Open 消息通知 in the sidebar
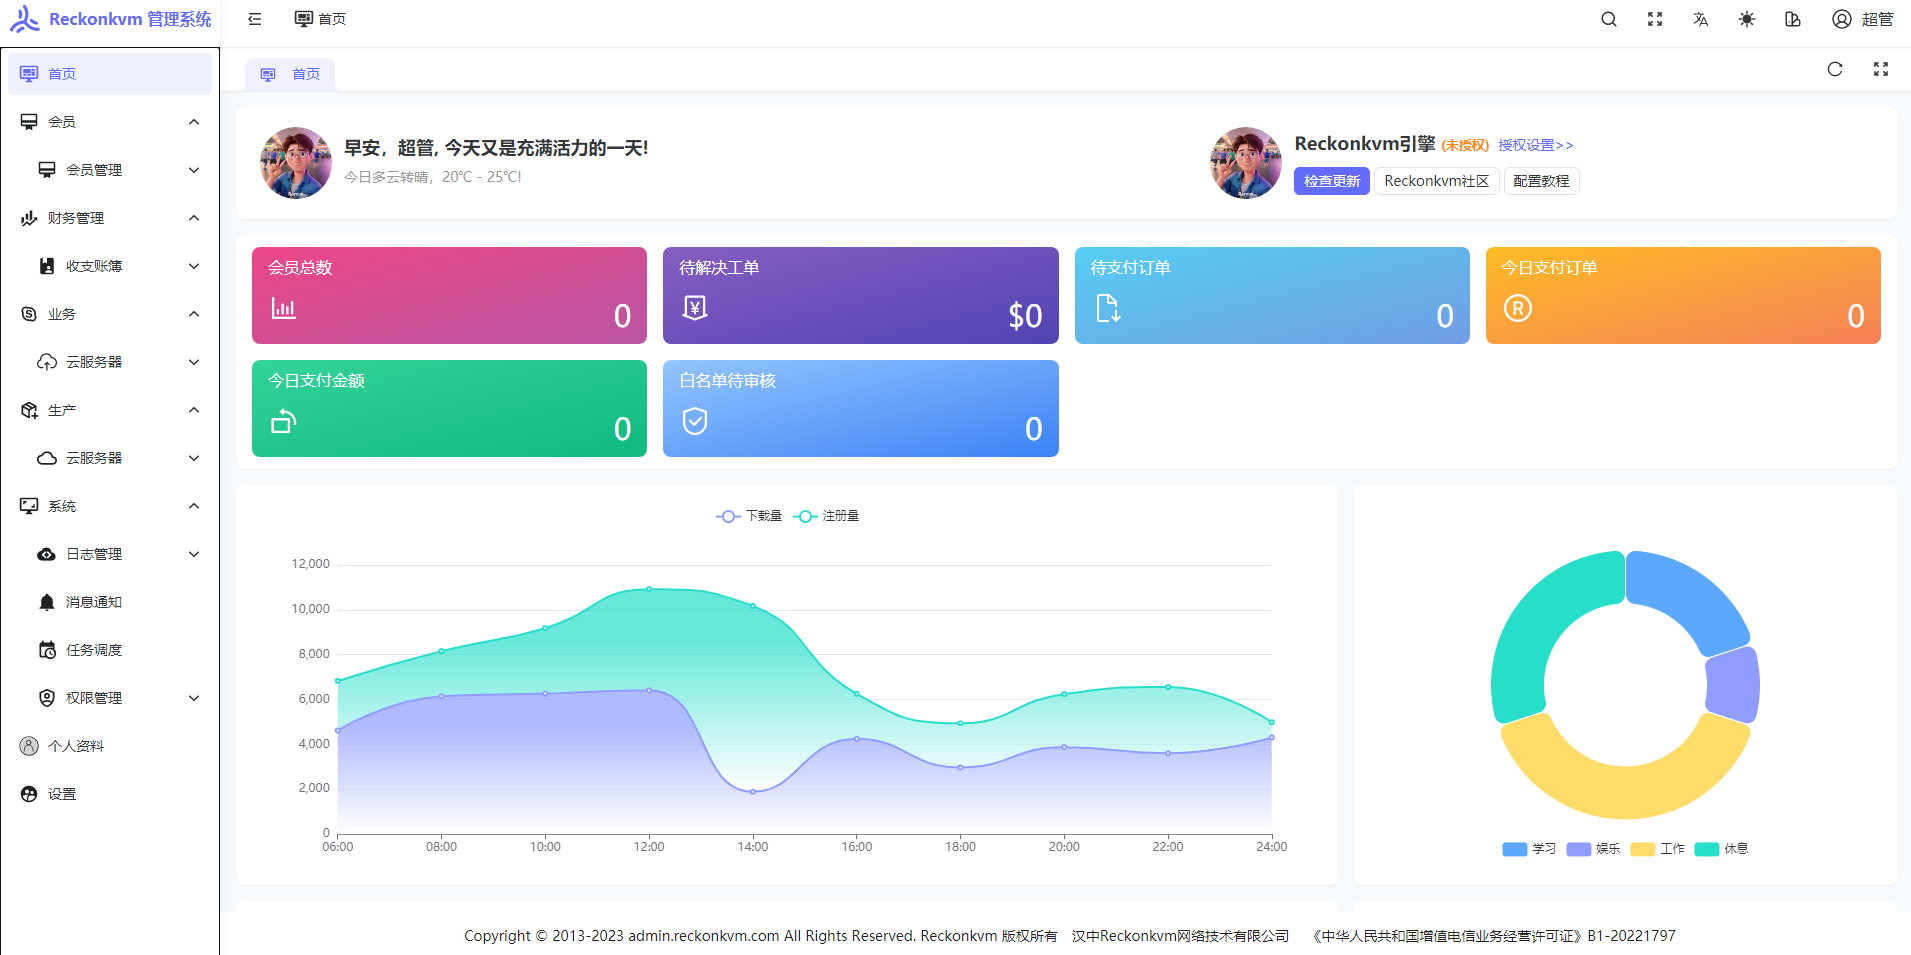The height and width of the screenshot is (955, 1911). click(x=94, y=602)
